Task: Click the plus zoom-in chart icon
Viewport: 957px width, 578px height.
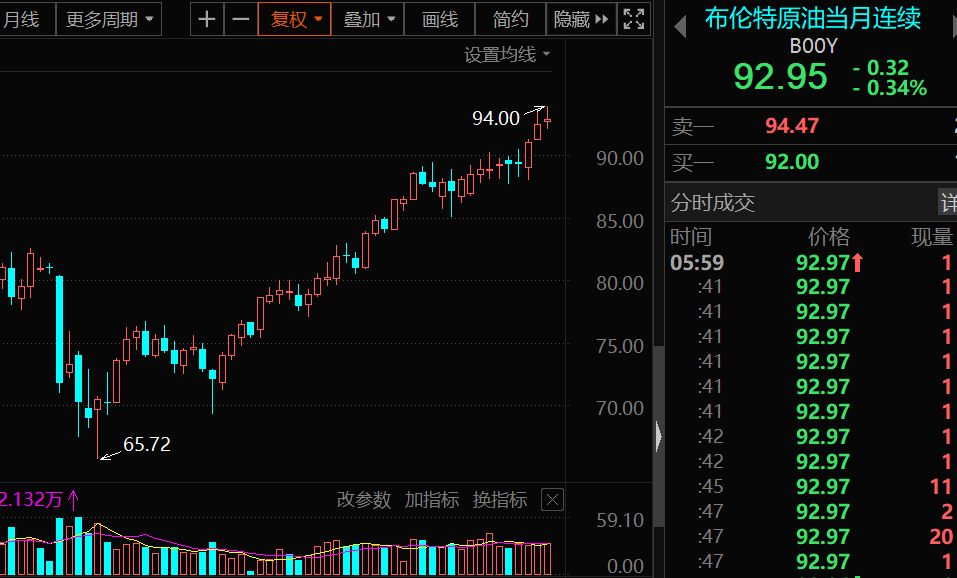Action: 207,19
